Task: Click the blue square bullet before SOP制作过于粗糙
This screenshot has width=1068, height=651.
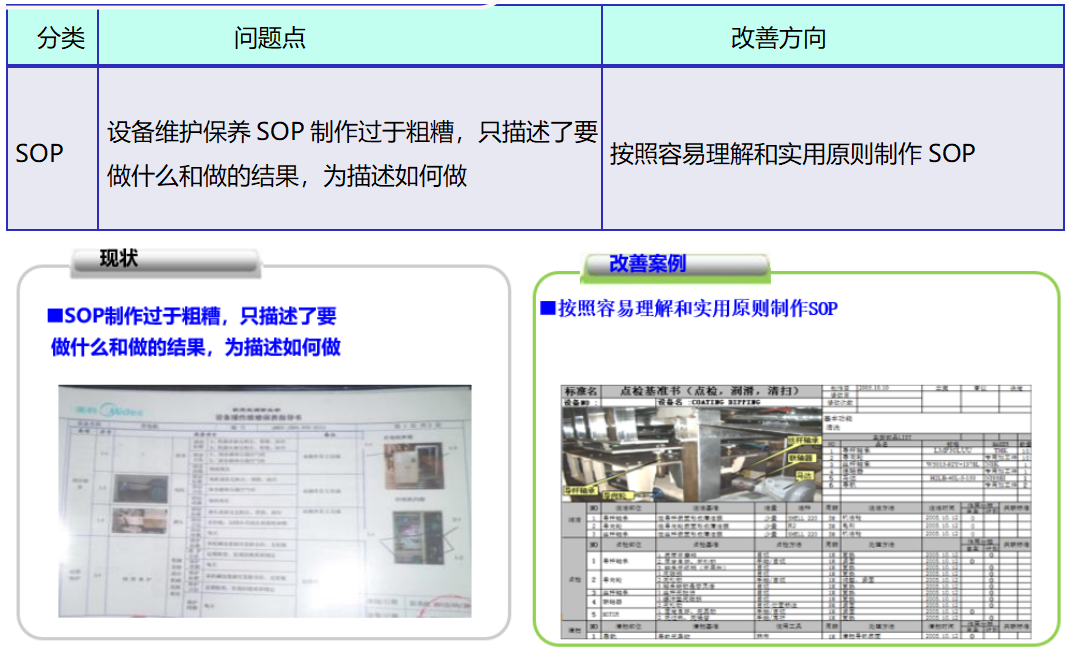Action: coord(55,316)
